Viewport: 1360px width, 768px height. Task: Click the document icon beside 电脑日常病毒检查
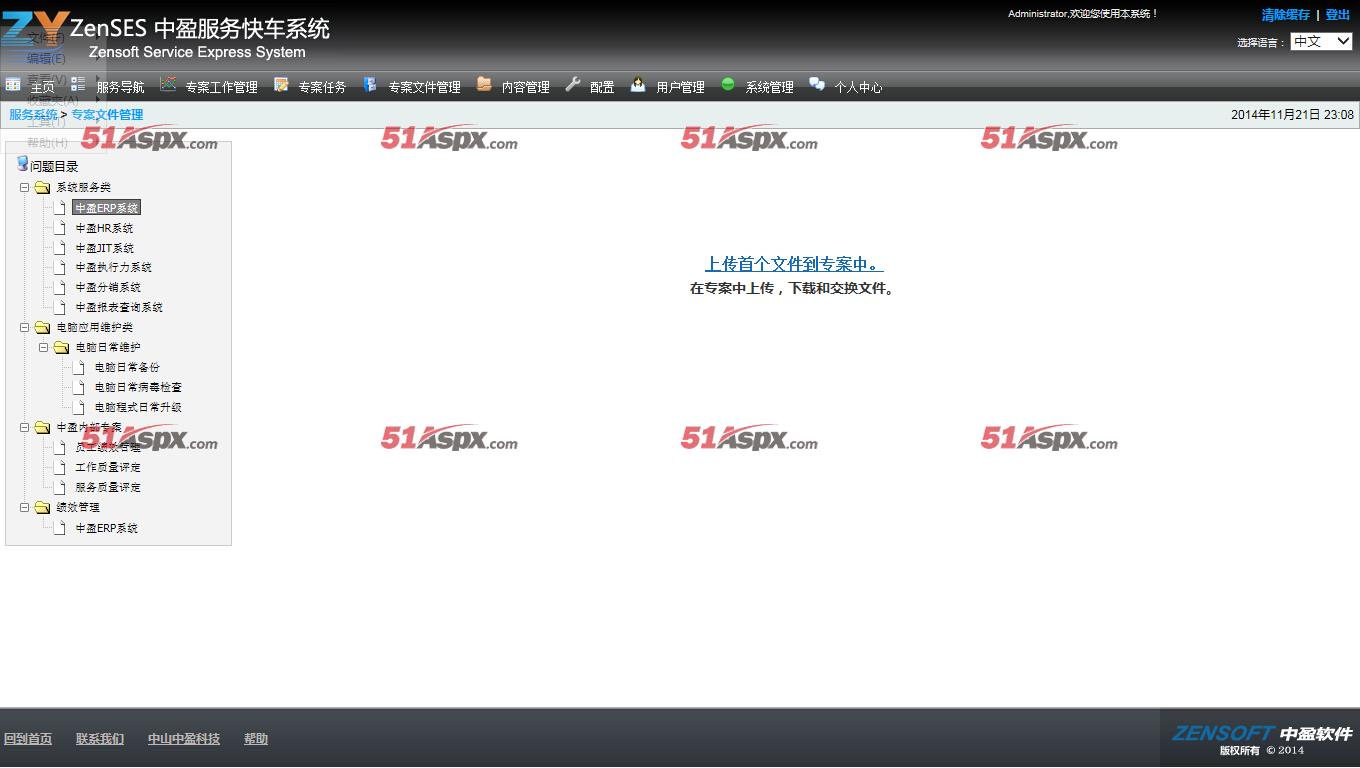point(79,387)
